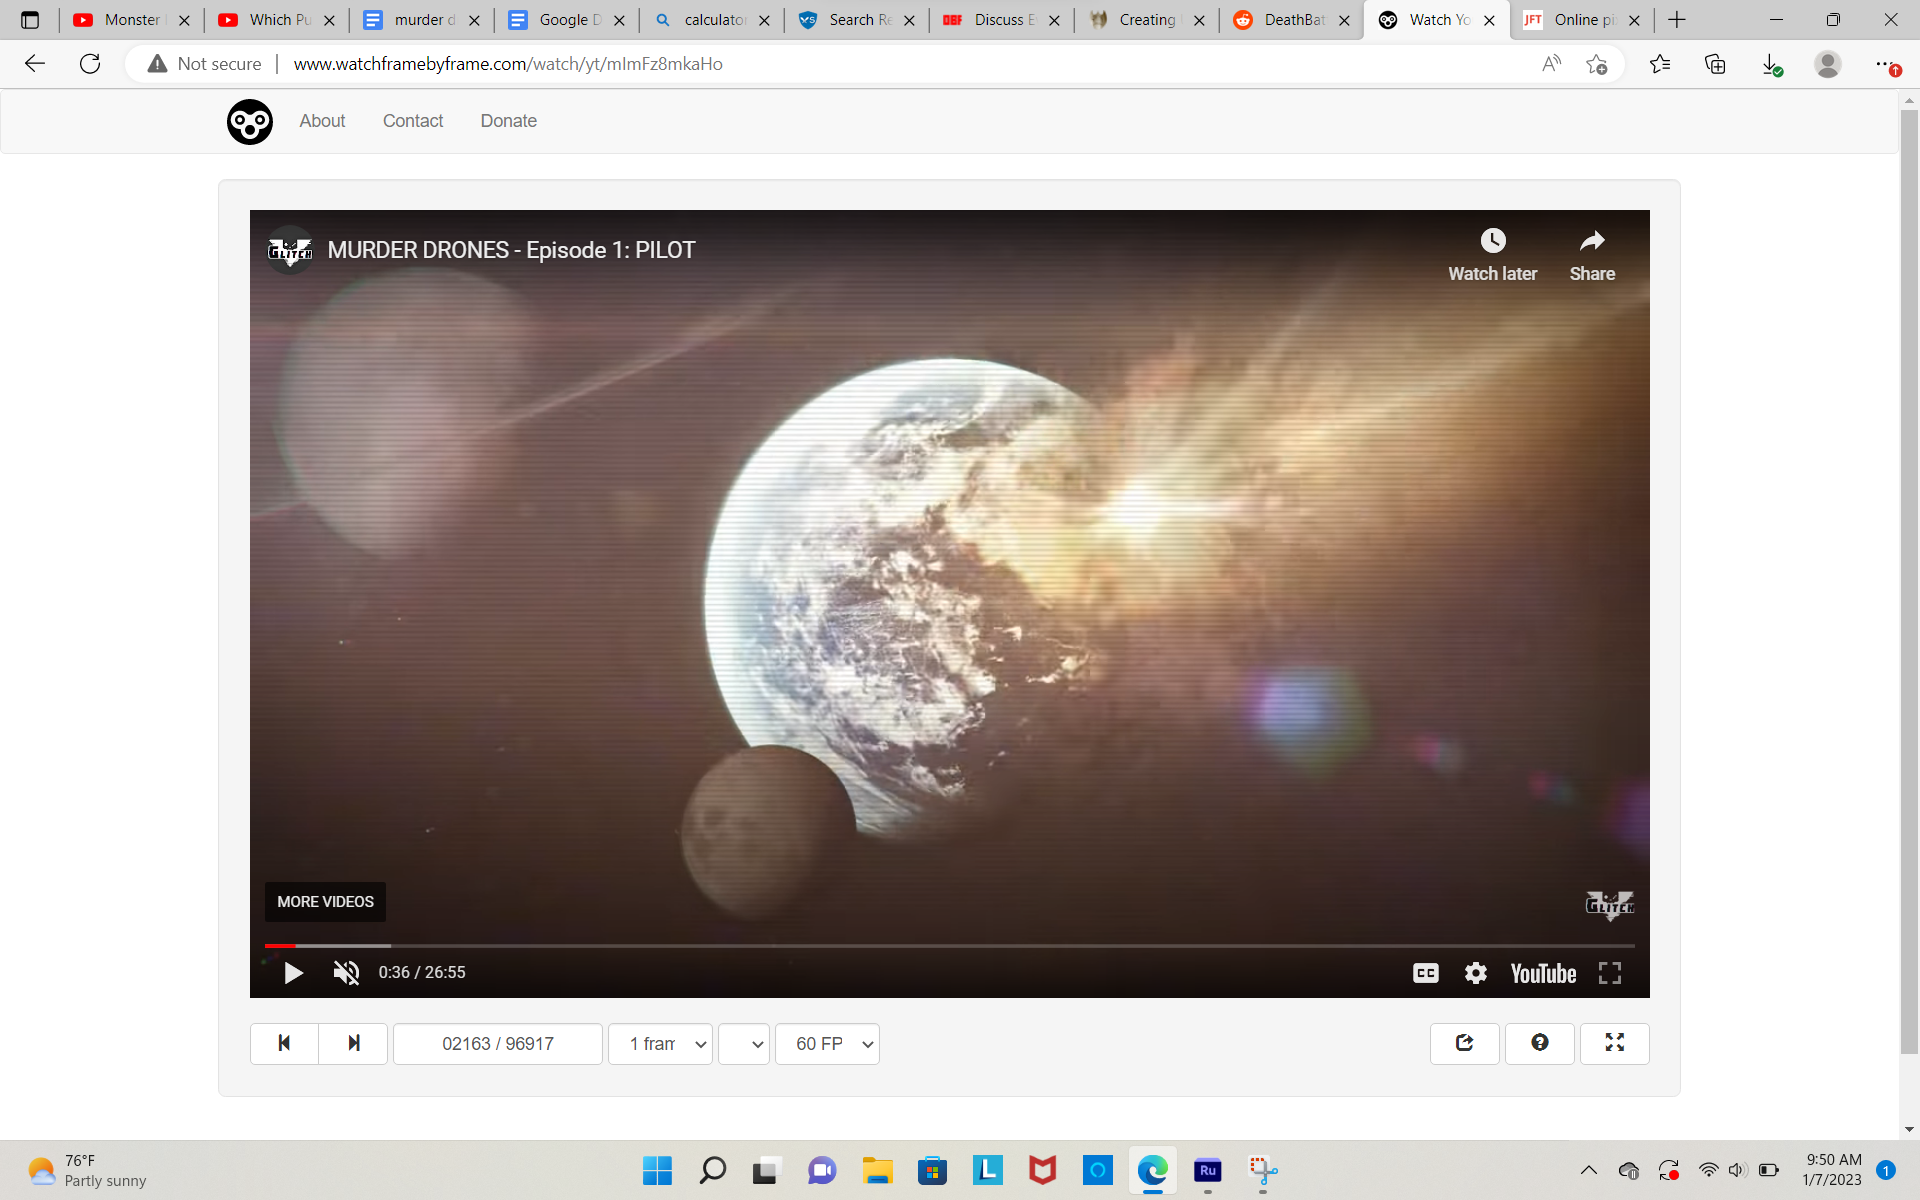Open the Favorites list

1660,64
